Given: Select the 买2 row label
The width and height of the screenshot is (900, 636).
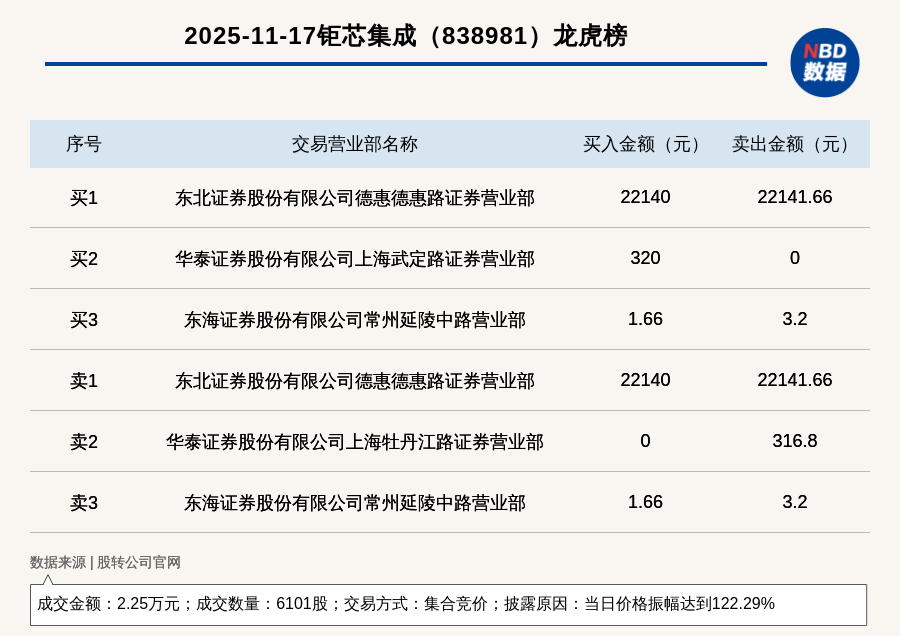Looking at the screenshot, I should click(84, 259).
